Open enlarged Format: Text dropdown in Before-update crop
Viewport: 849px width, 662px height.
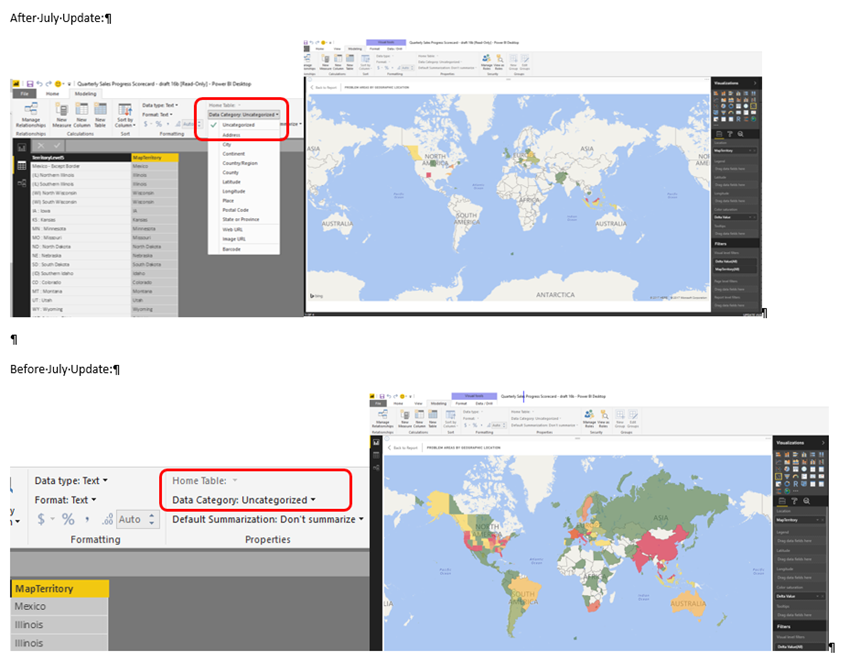pos(65,500)
